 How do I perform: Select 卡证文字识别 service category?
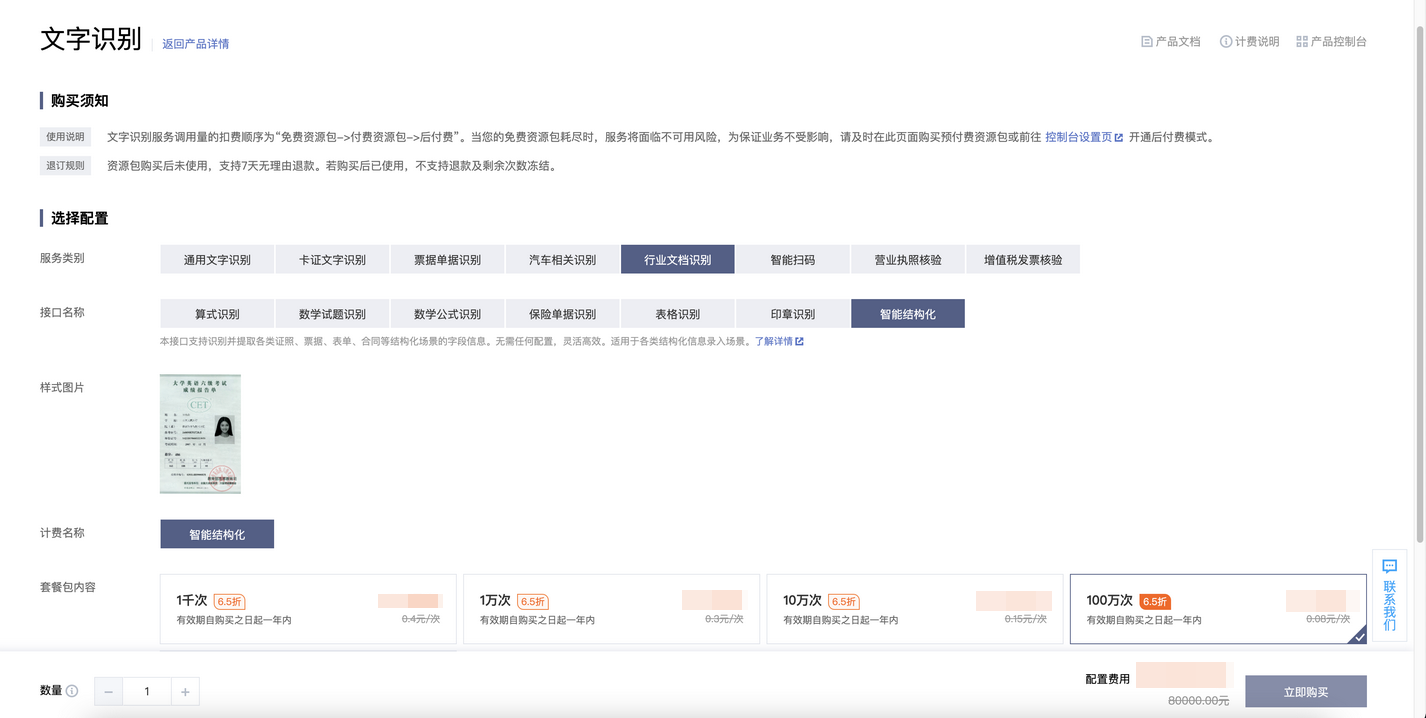coord(332,259)
